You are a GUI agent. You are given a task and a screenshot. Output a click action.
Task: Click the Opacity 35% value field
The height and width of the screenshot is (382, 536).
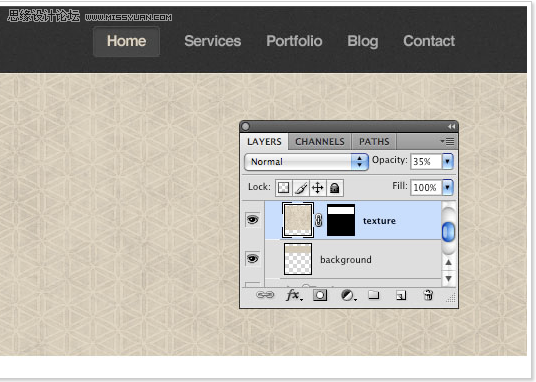tap(426, 161)
